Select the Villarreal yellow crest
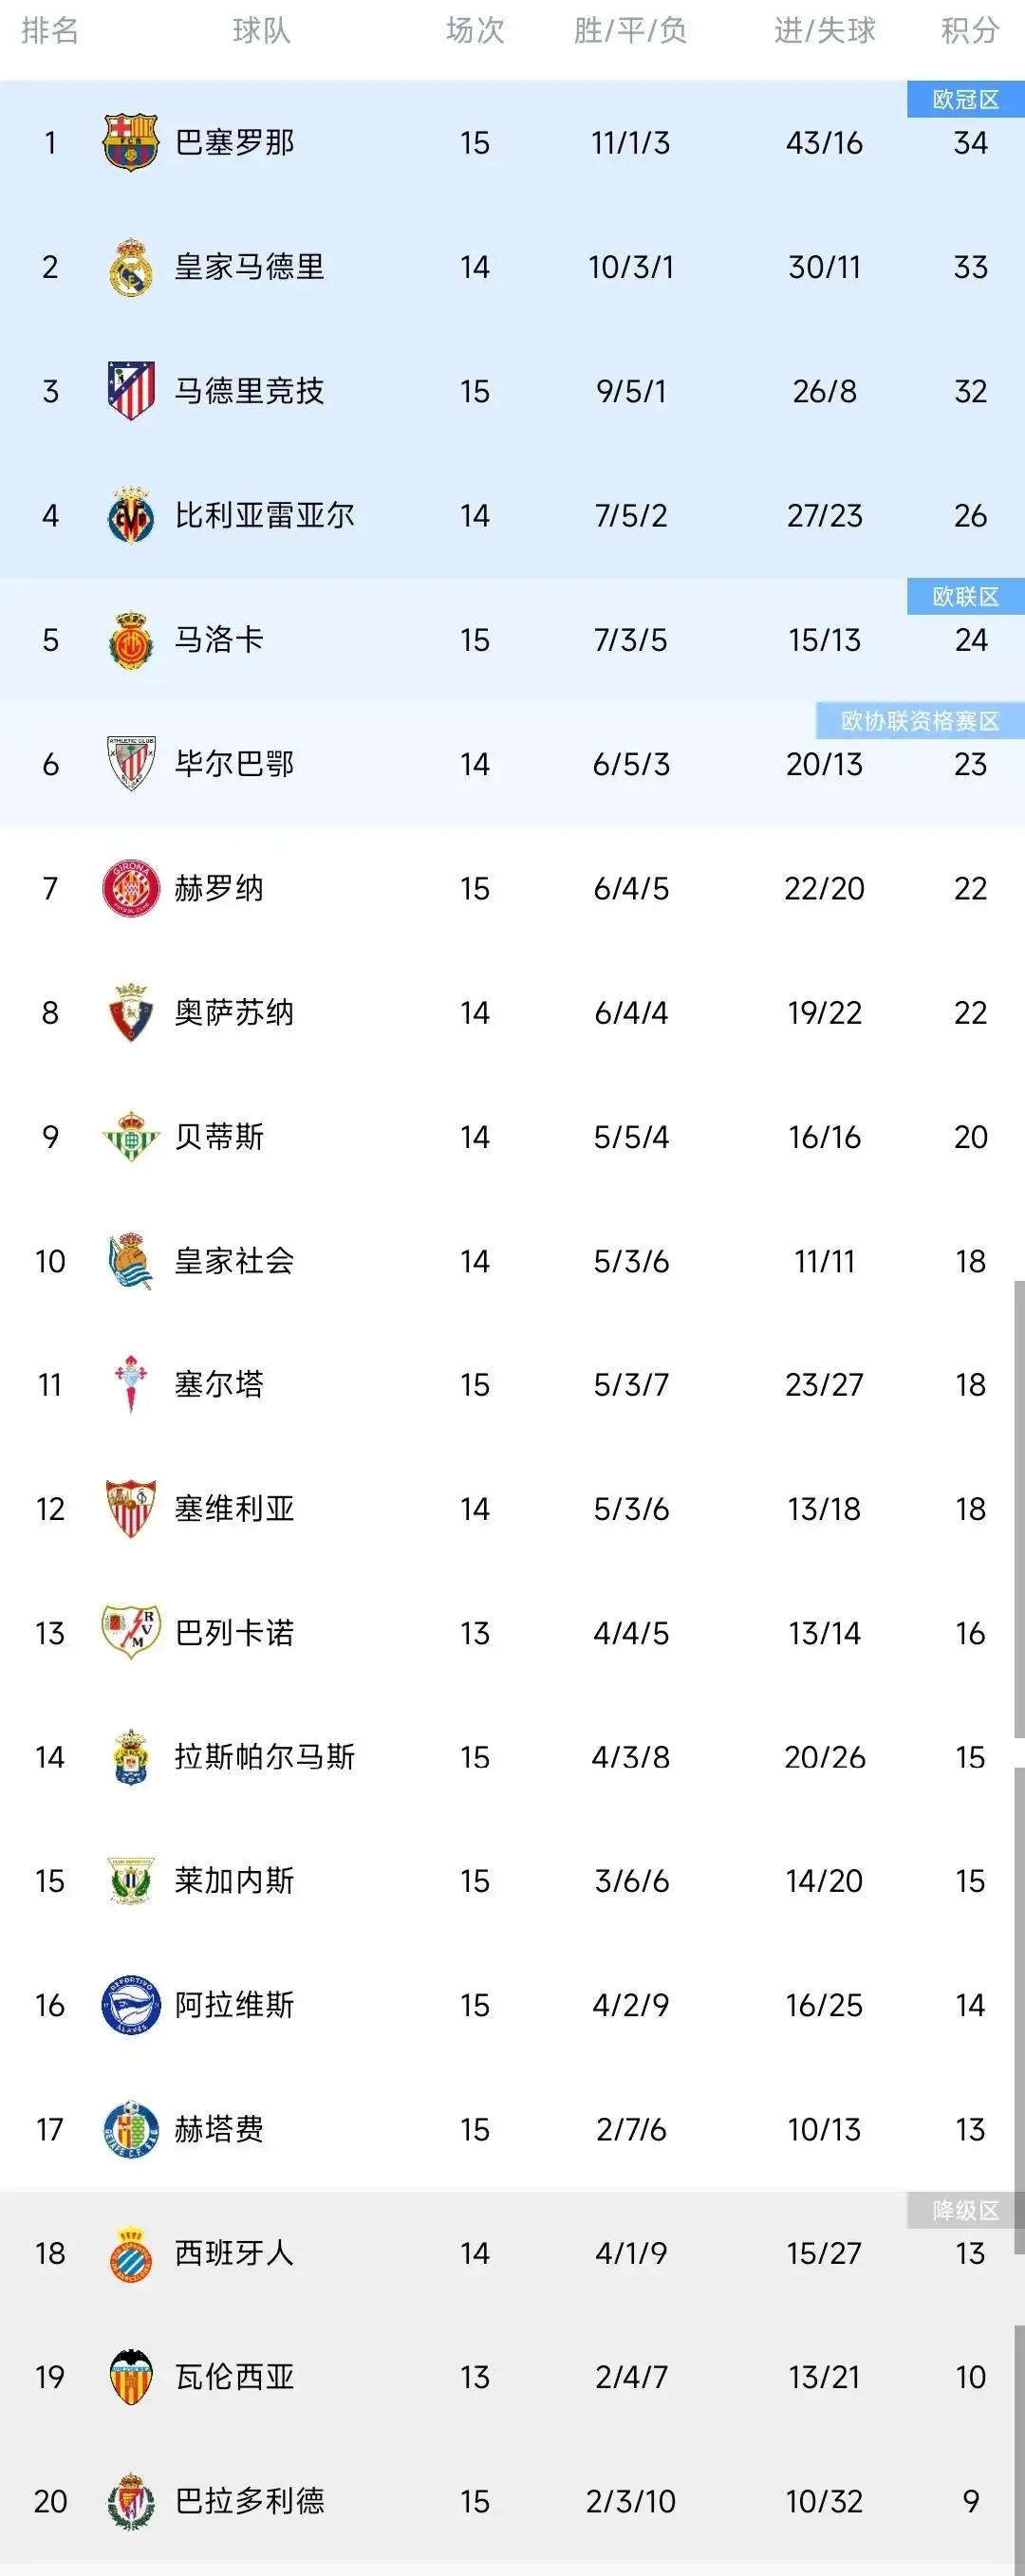 pyautogui.click(x=131, y=515)
